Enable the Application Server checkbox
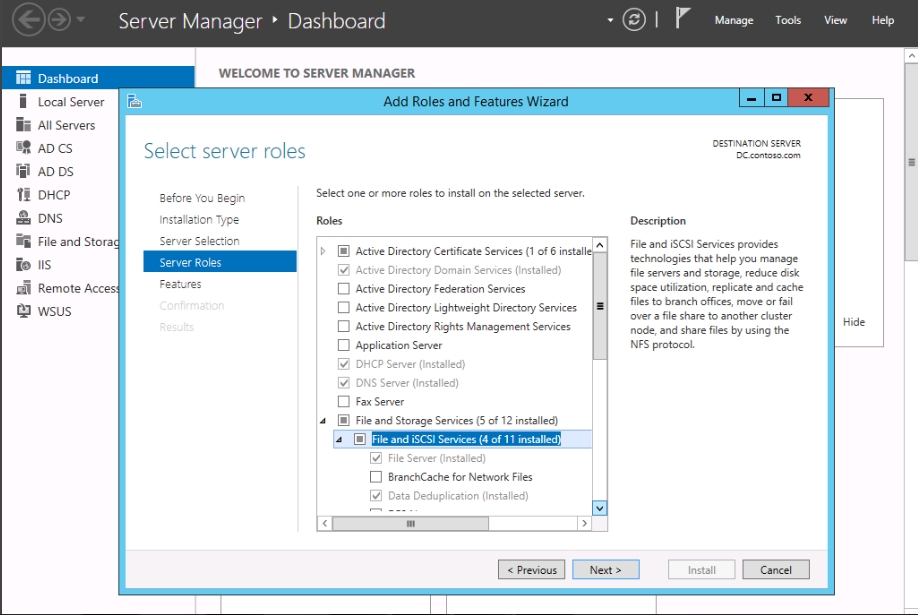918x615 pixels. click(x=344, y=345)
